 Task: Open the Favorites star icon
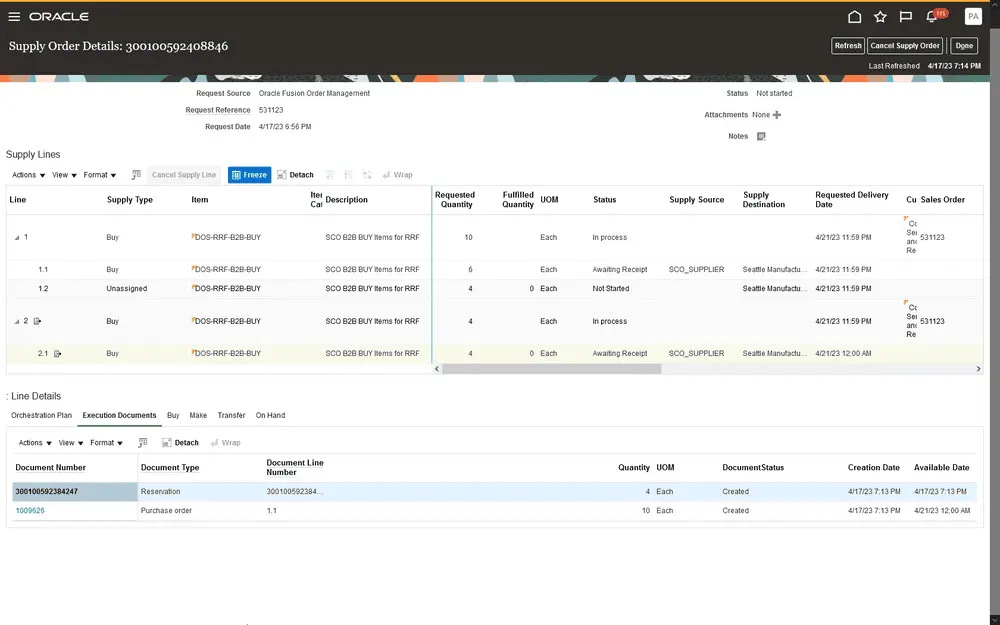coord(880,17)
